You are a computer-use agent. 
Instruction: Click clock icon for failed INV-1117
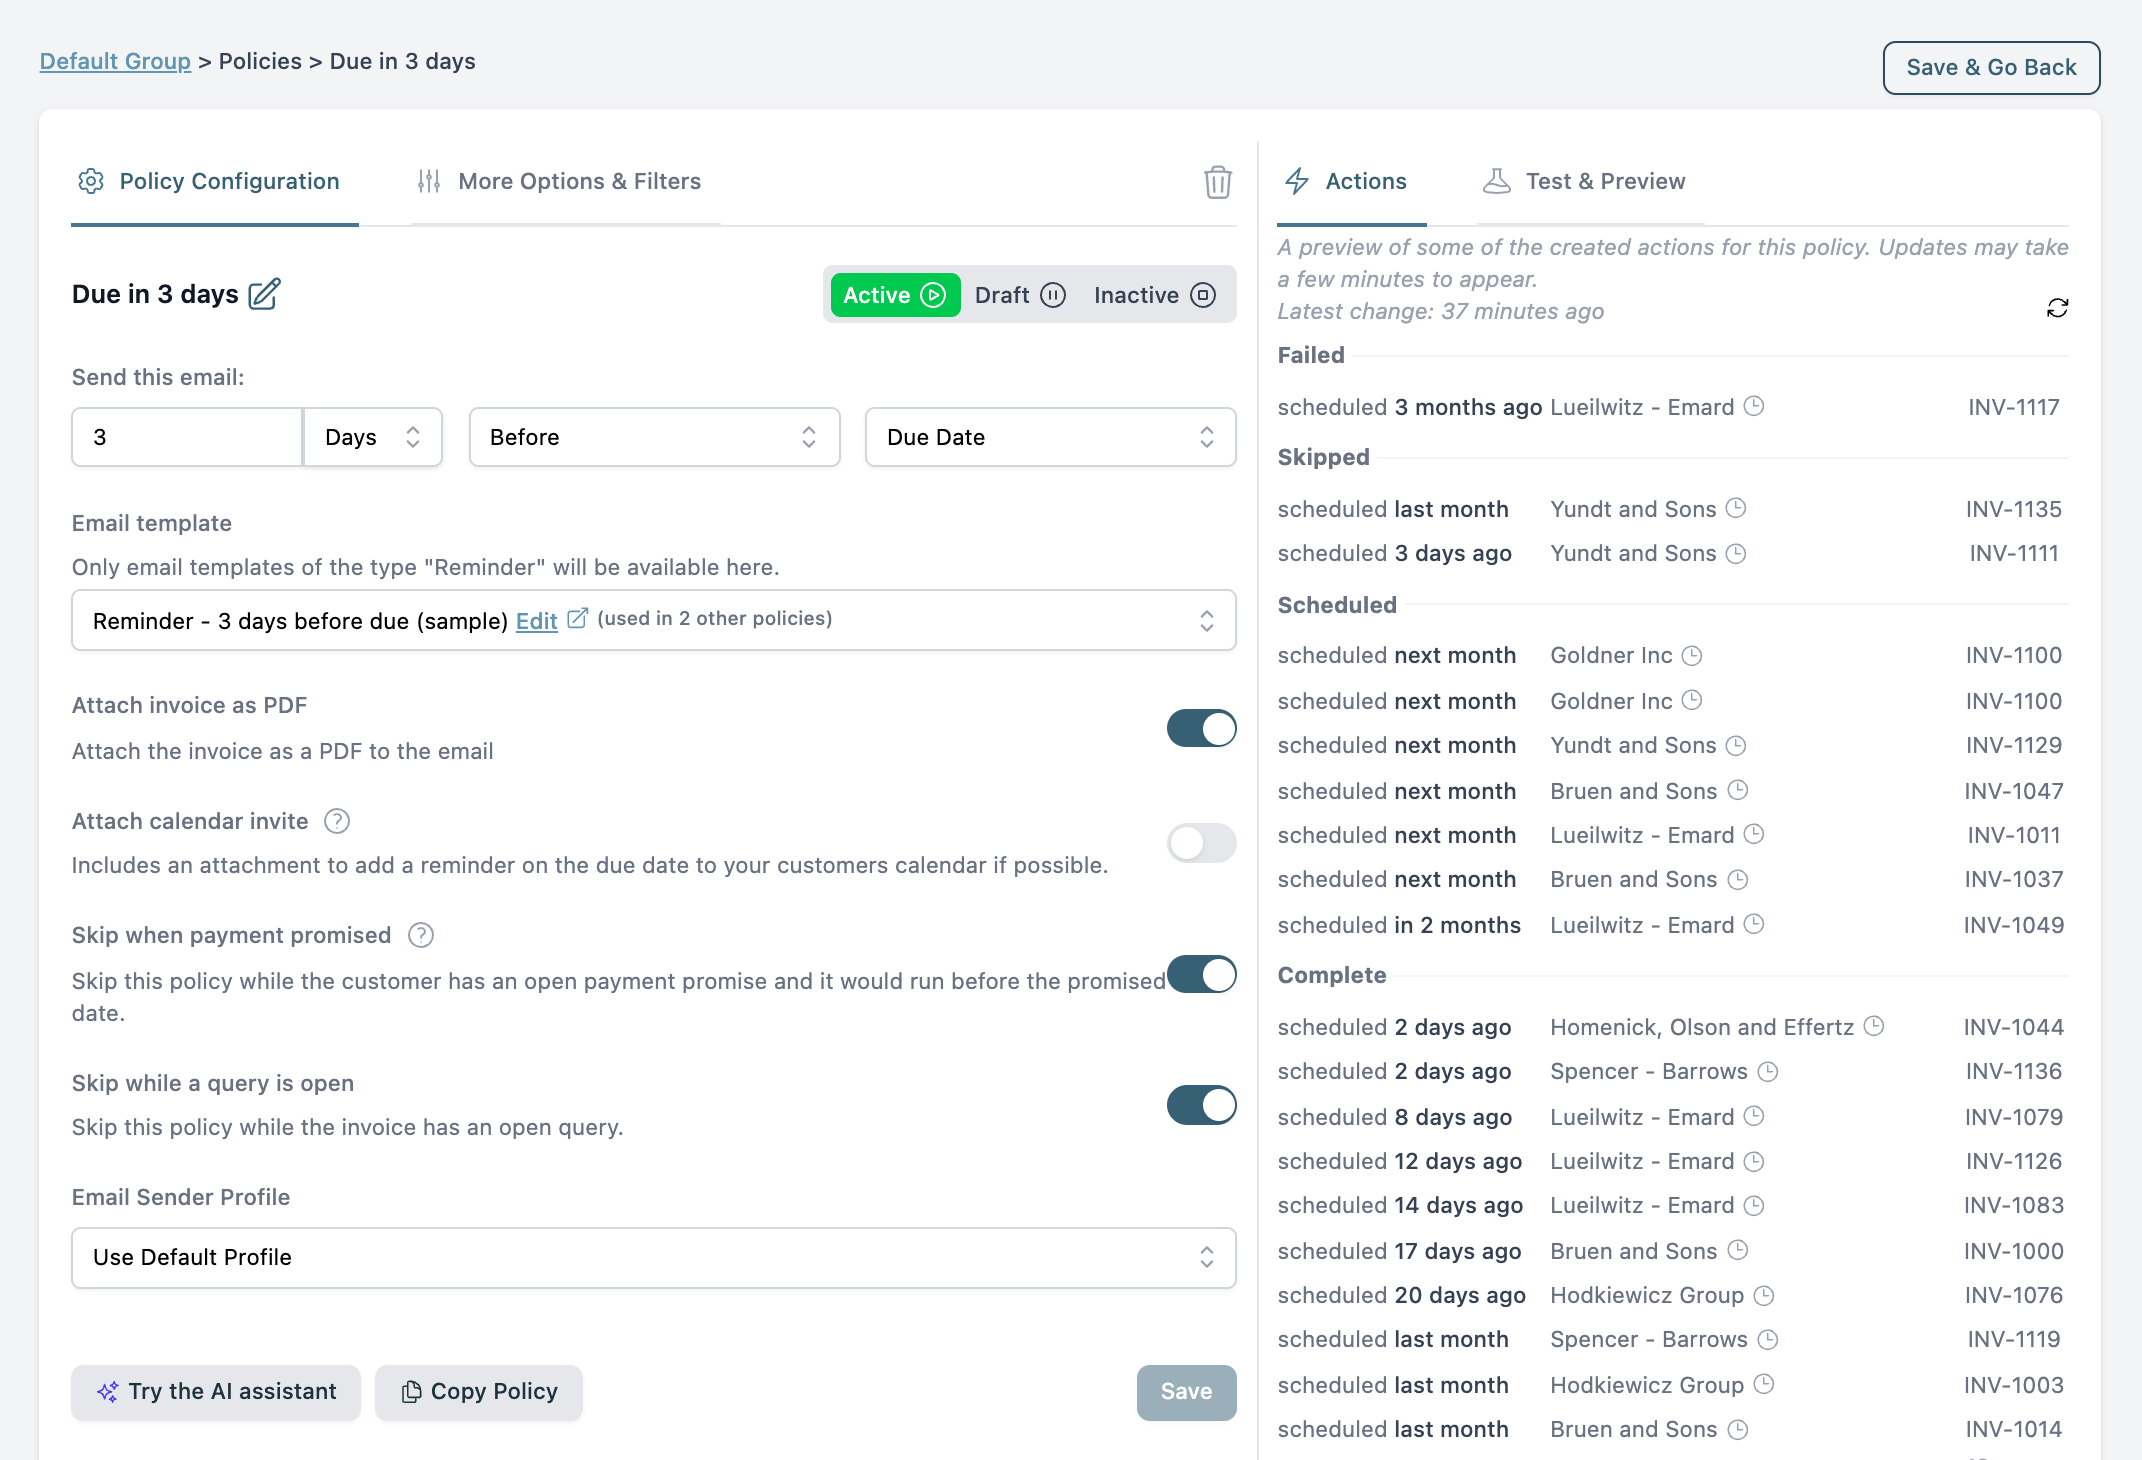(x=1754, y=406)
